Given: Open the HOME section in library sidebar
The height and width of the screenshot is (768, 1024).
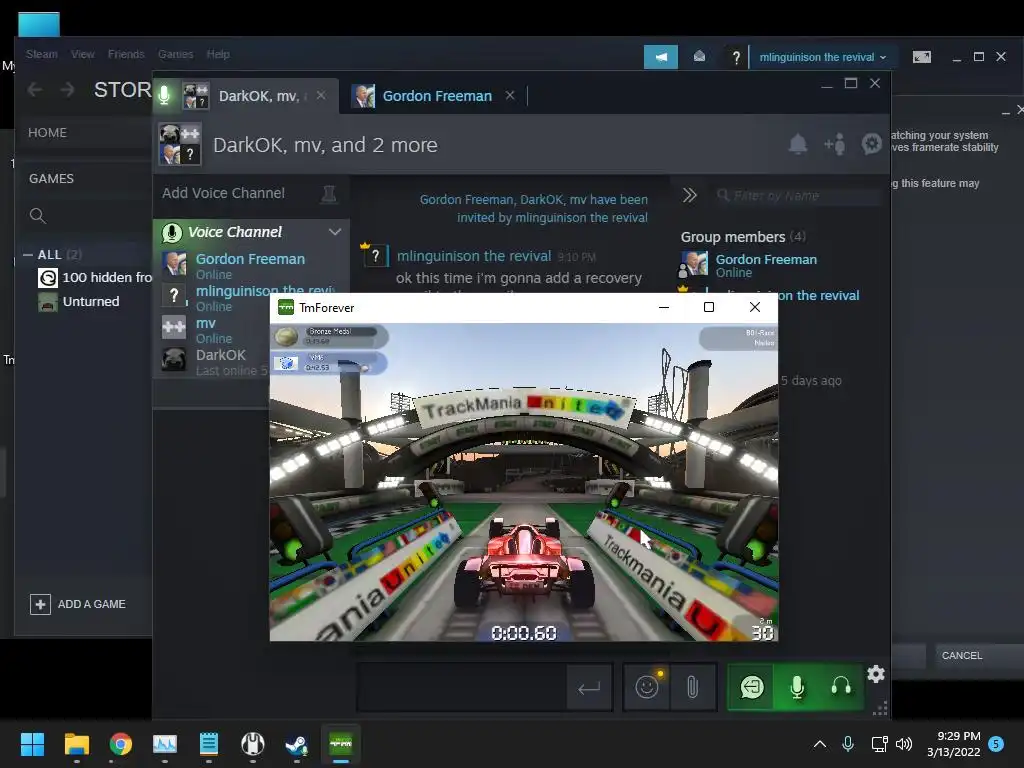Looking at the screenshot, I should (47, 133).
